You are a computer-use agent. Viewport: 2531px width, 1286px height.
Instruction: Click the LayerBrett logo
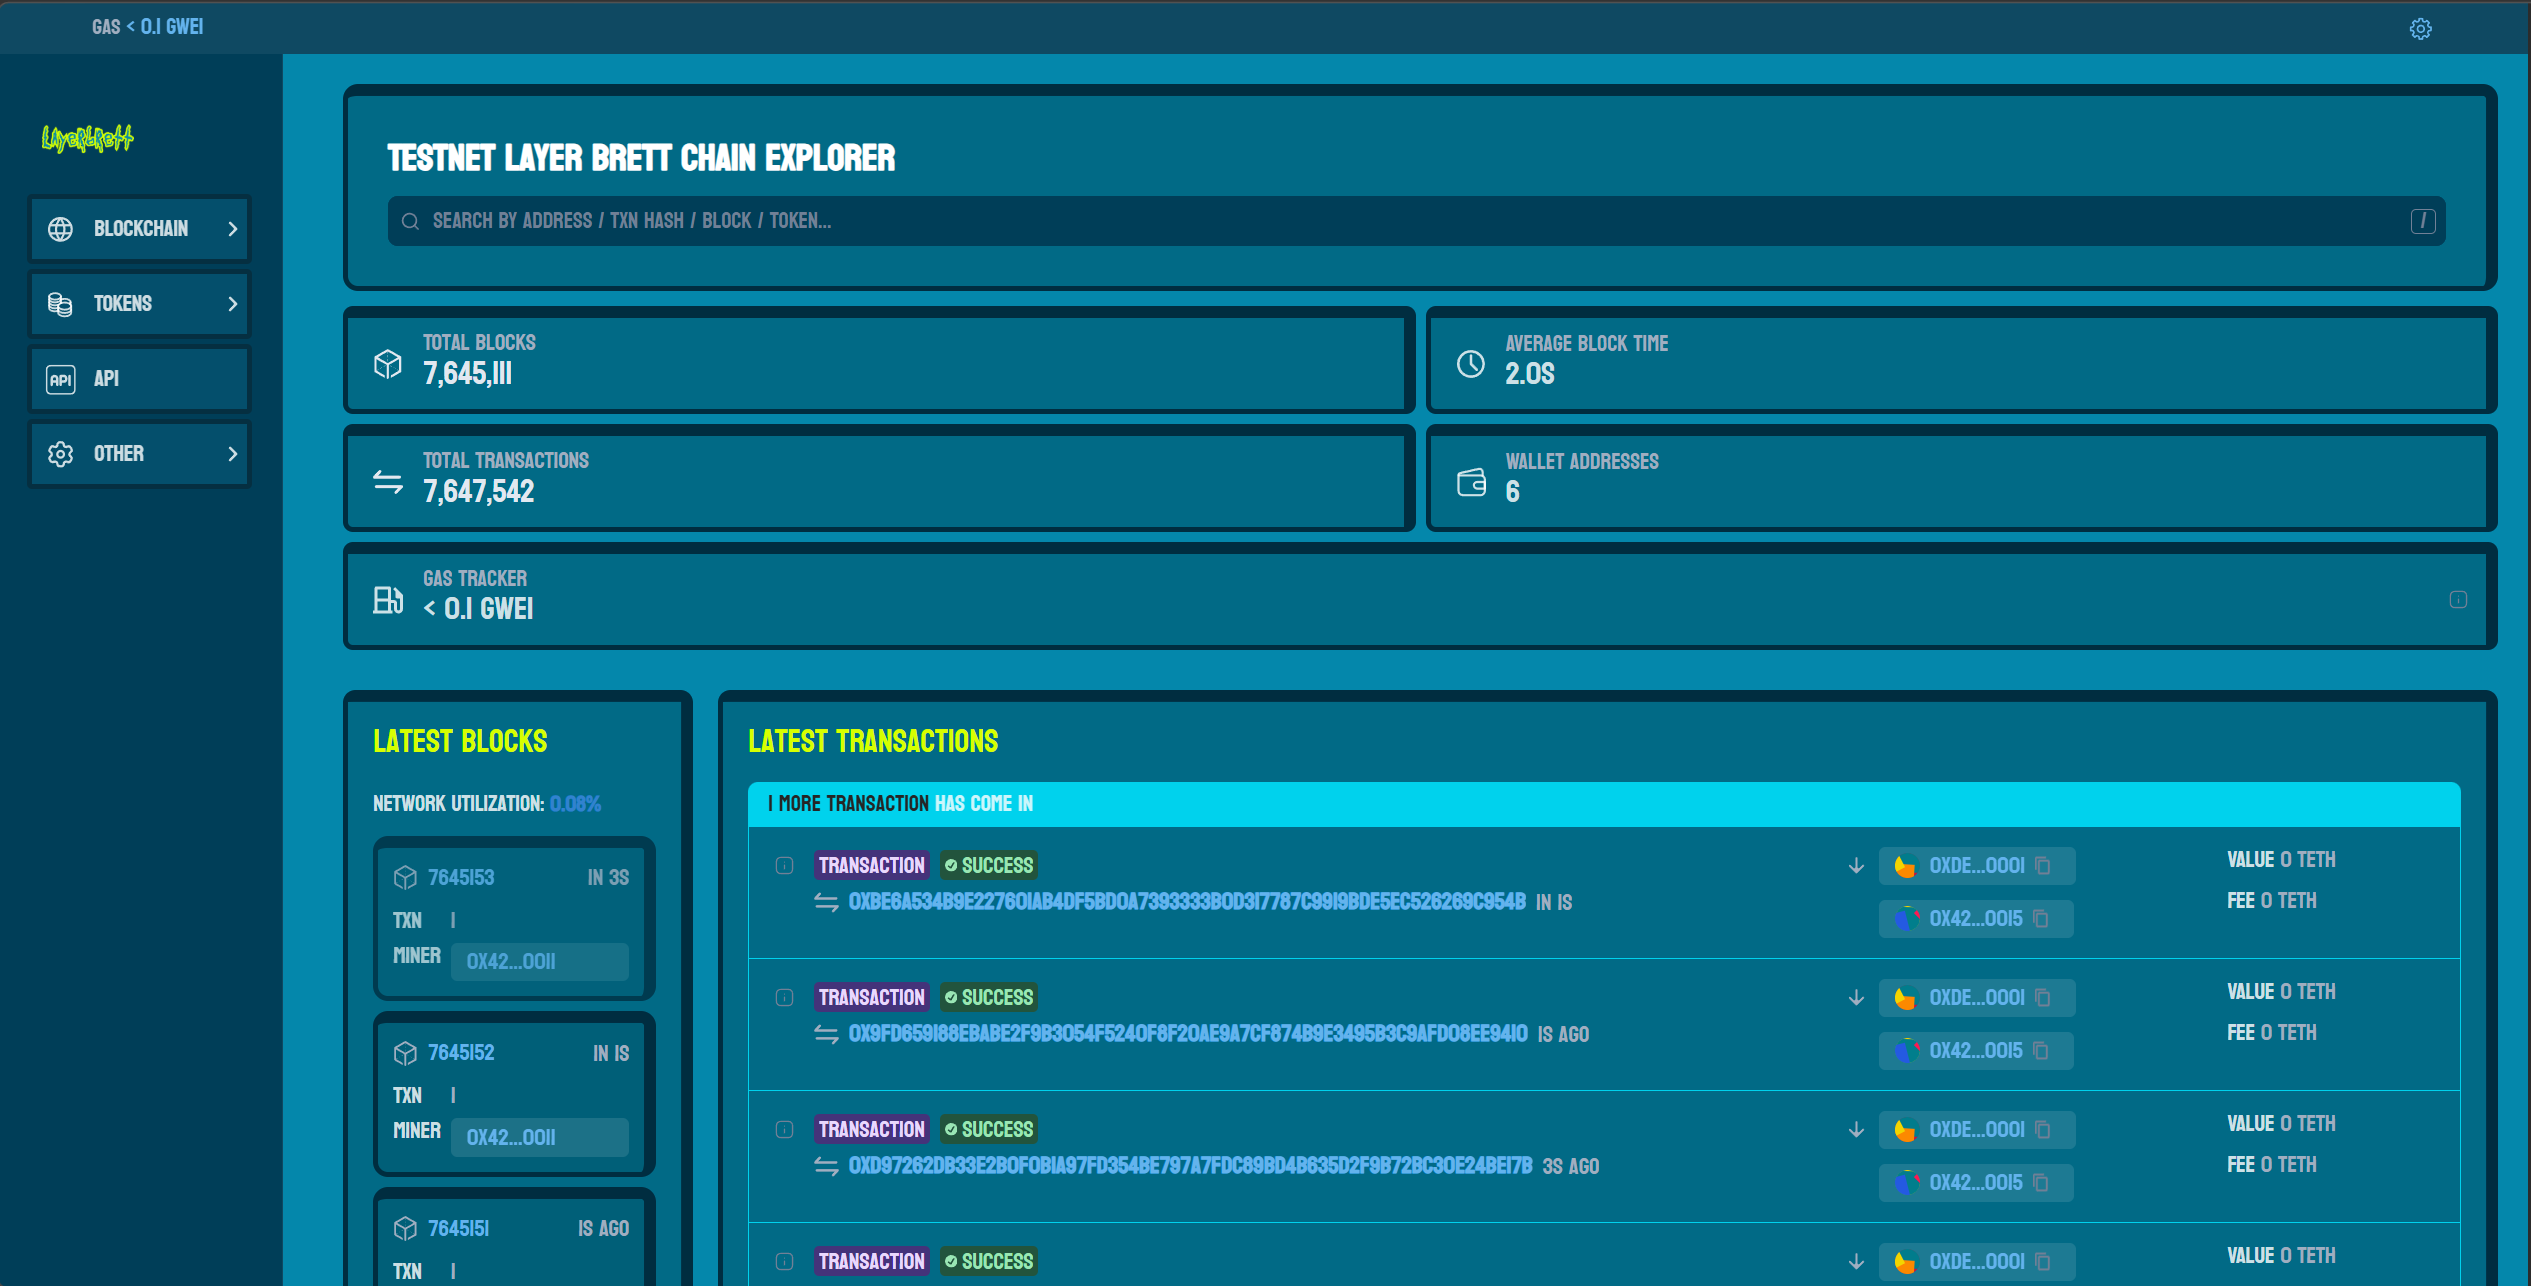(x=87, y=138)
